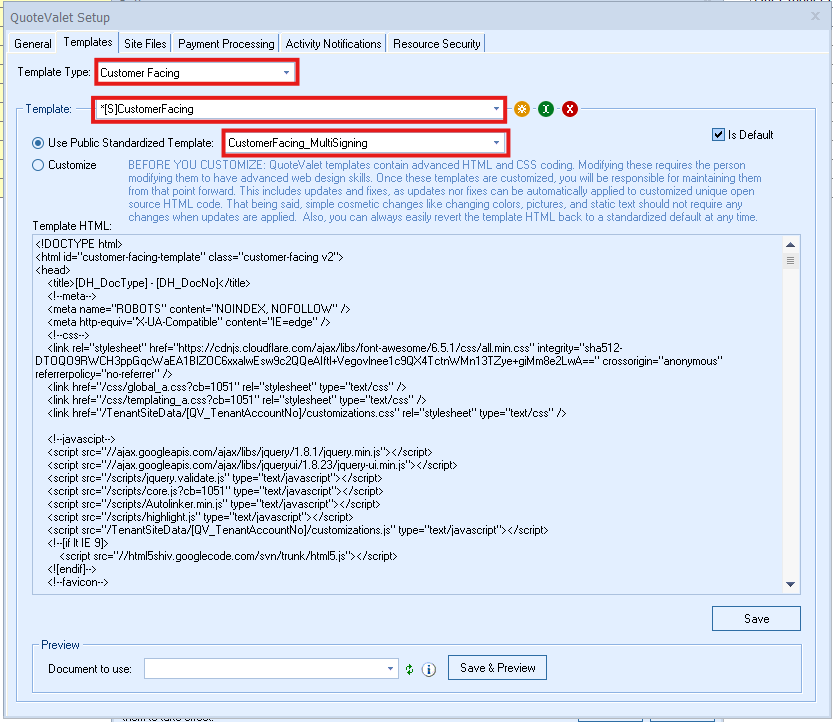Expand the Document to use dropdown
Screen dimensions: 833x722
390,669
